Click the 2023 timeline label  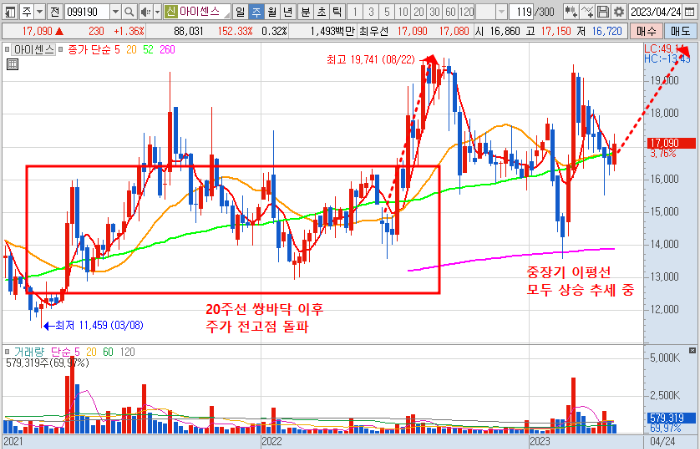[x=540, y=441]
